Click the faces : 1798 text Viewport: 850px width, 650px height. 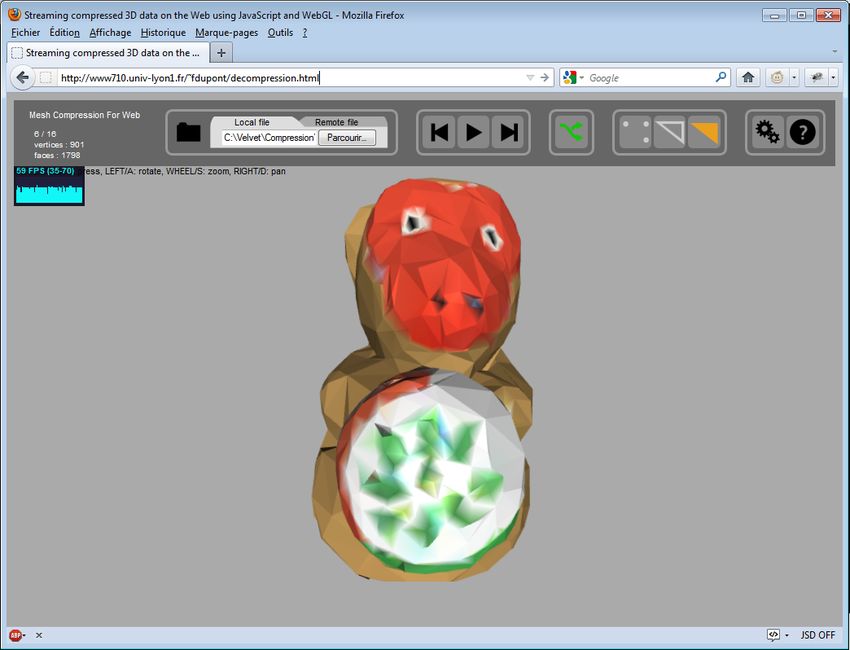click(57, 155)
